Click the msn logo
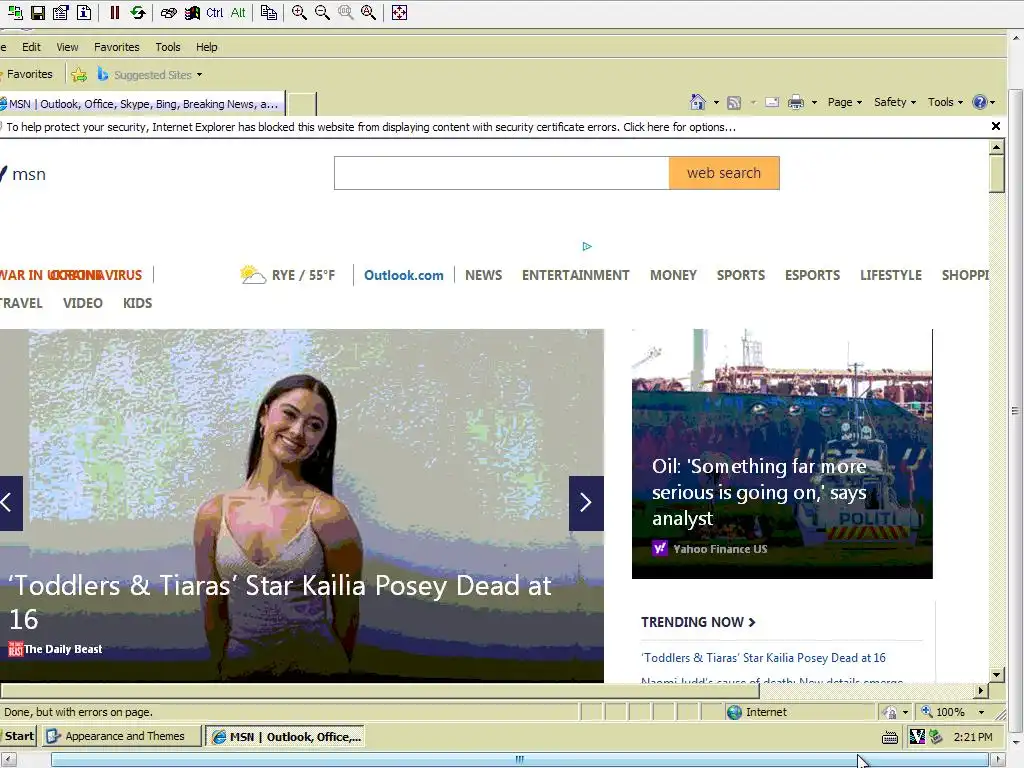 [23, 174]
